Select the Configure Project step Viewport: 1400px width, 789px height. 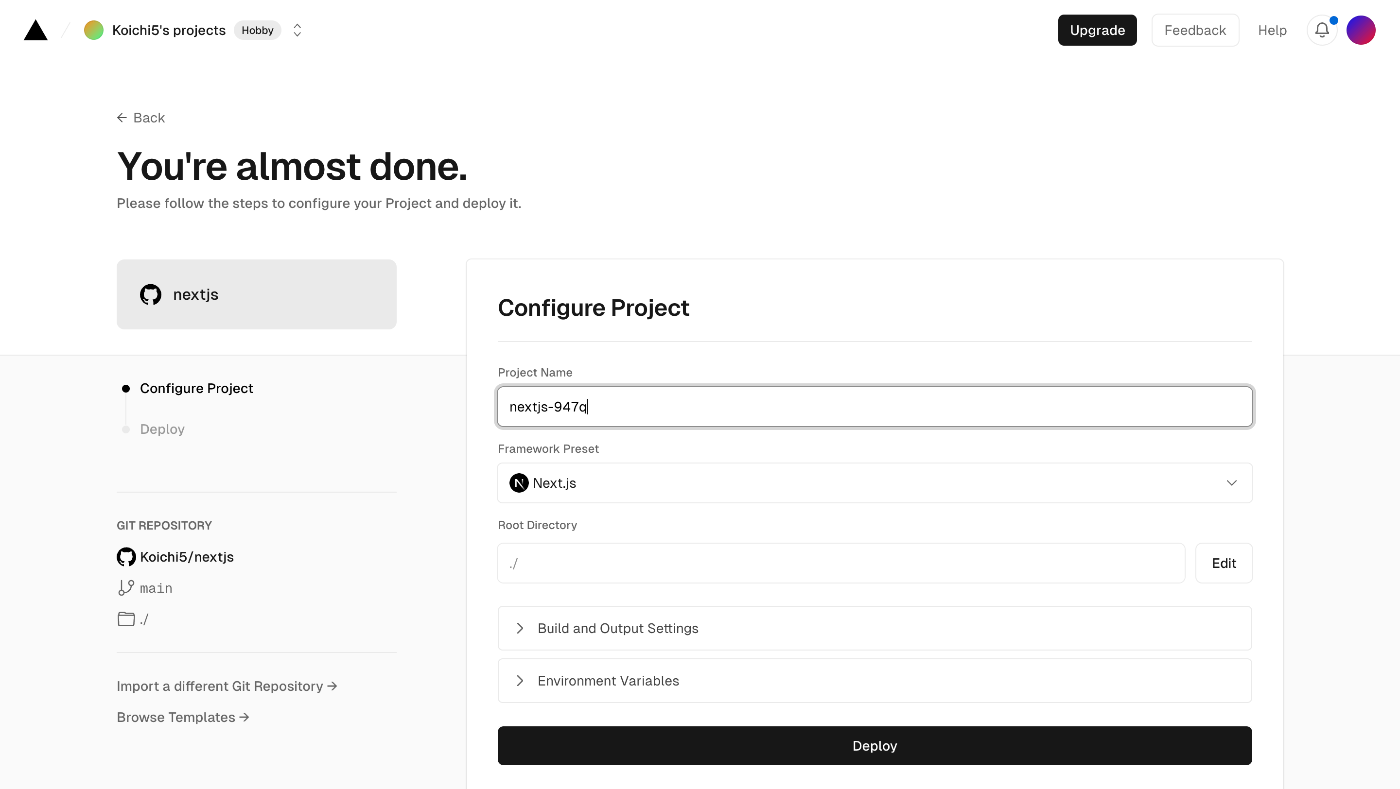click(197, 388)
